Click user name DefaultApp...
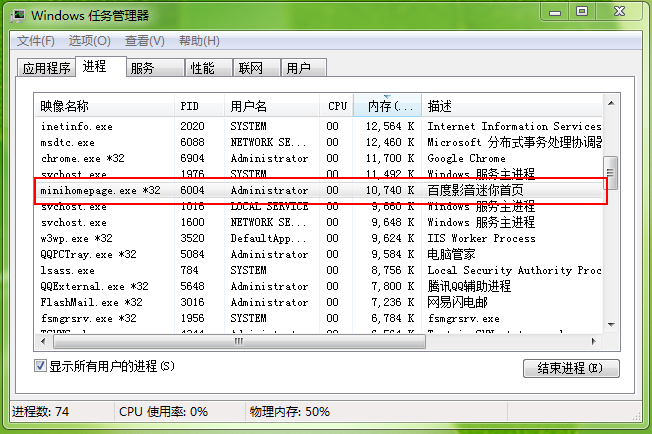652x434 pixels. 268,238
